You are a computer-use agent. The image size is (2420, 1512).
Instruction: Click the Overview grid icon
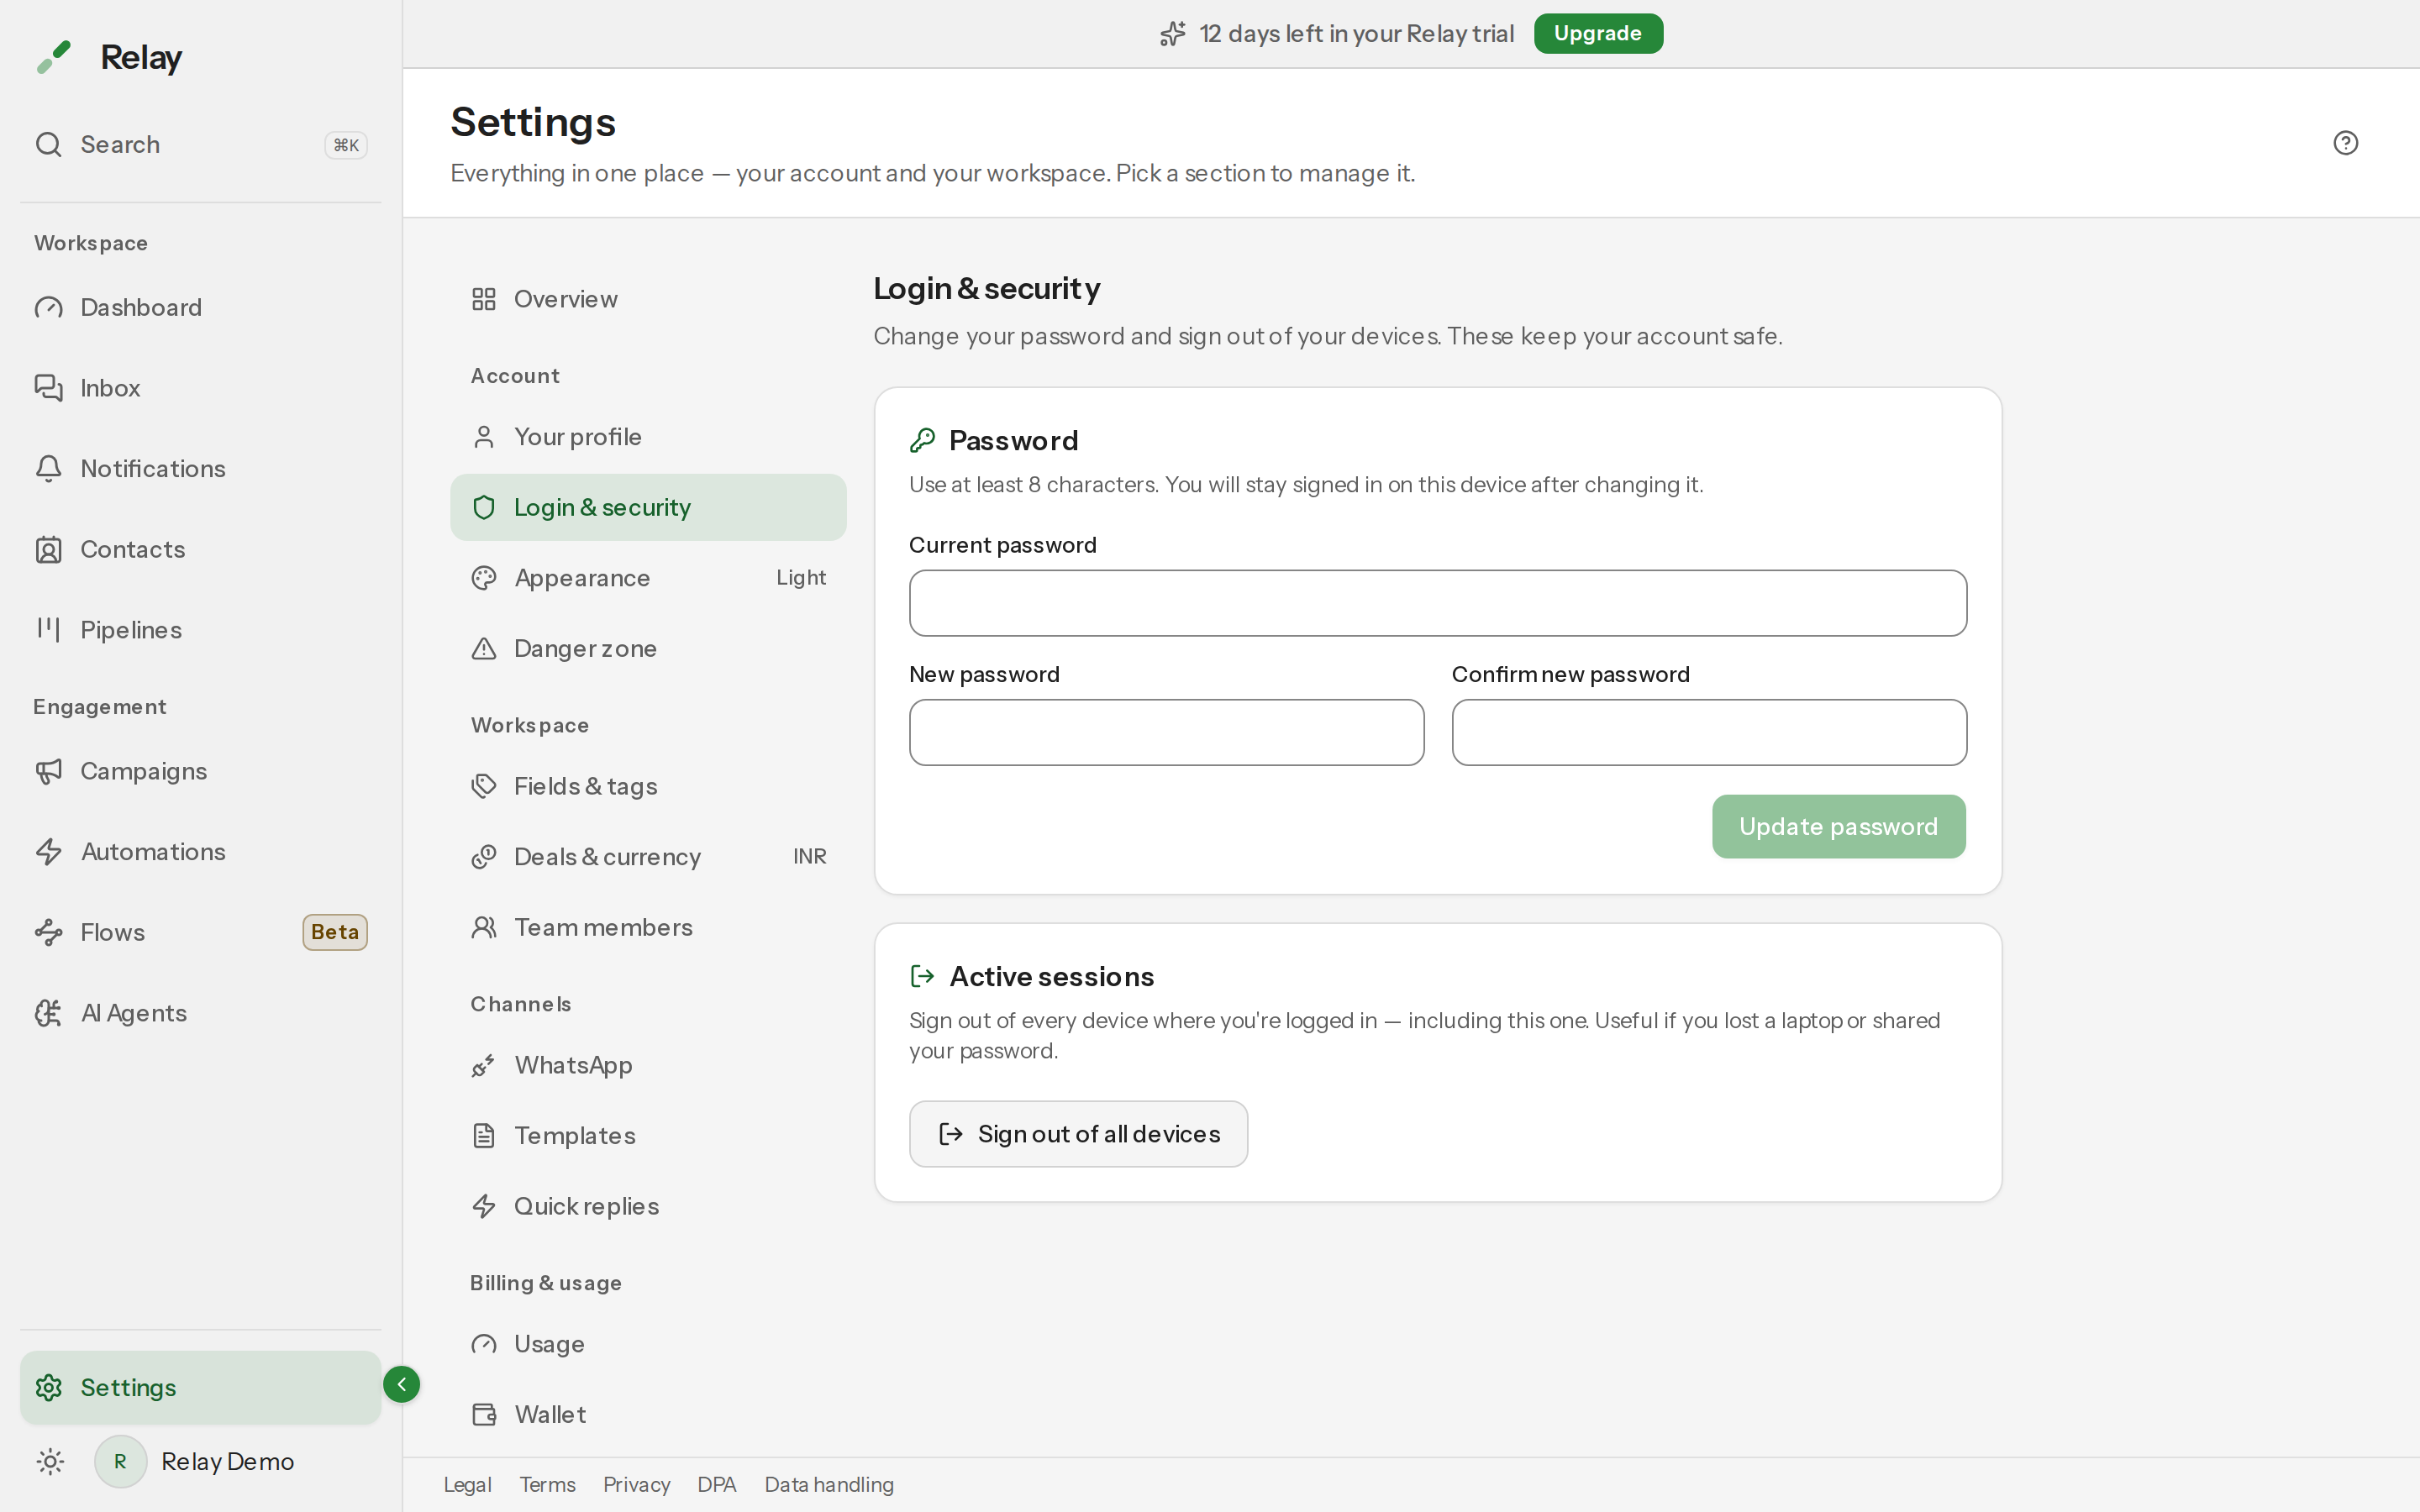coord(484,299)
